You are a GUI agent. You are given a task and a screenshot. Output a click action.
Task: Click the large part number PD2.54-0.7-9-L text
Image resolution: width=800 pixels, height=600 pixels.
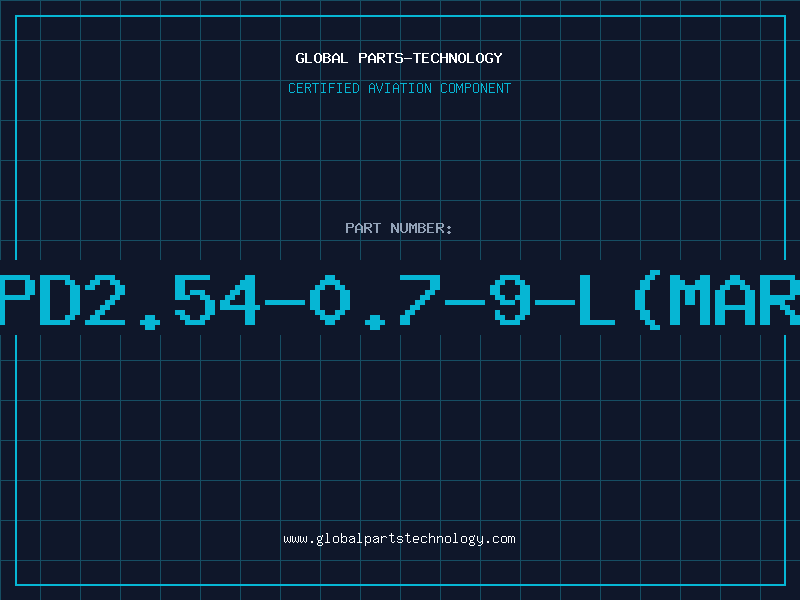(x=400, y=300)
